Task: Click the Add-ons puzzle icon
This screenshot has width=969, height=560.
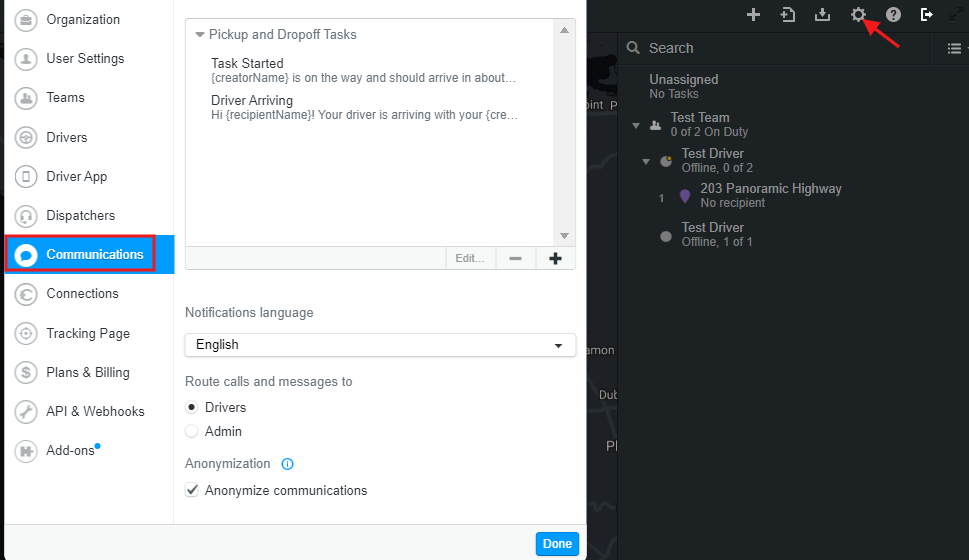Action: coord(26,451)
